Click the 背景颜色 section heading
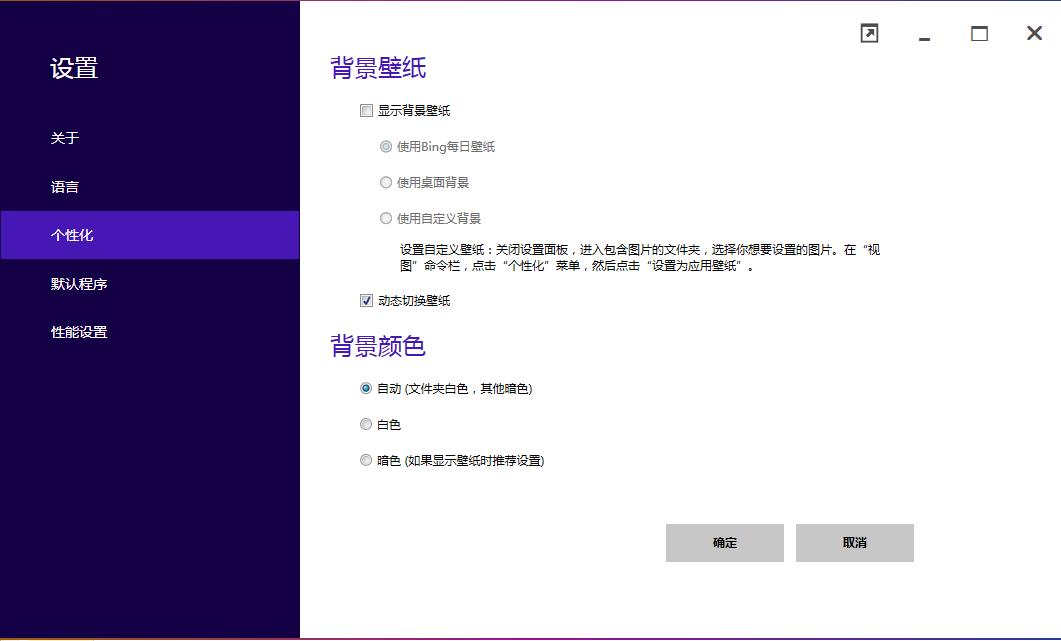Image resolution: width=1061 pixels, height=641 pixels. (x=378, y=347)
